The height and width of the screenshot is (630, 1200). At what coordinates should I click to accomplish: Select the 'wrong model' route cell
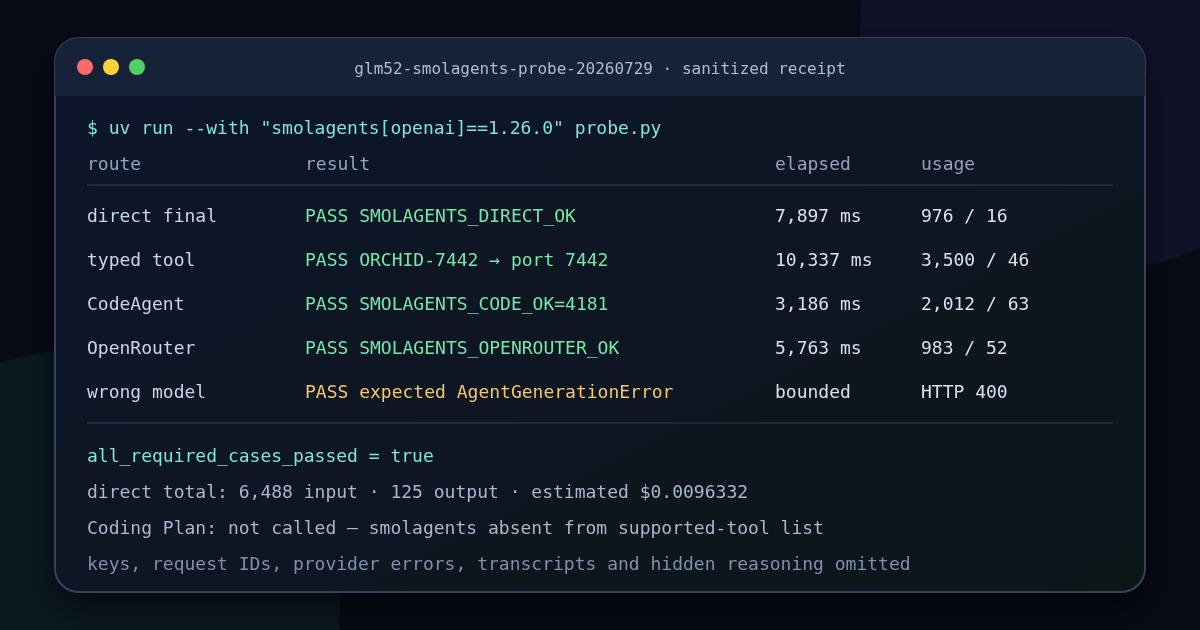coord(146,392)
